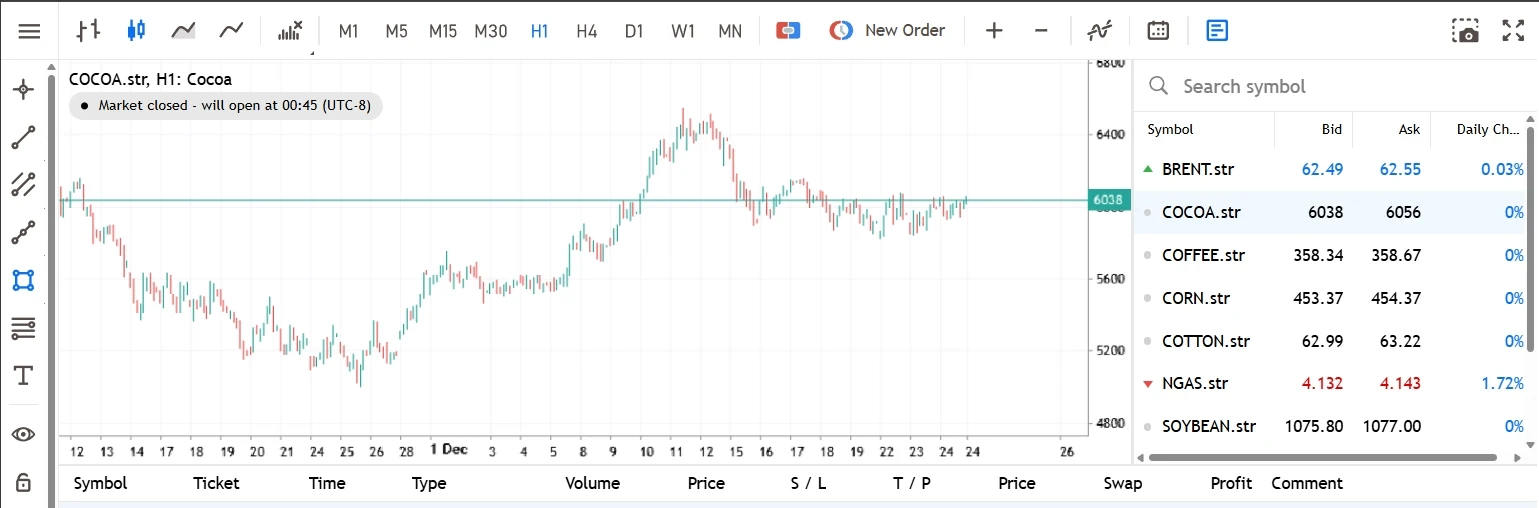The image size is (1539, 508).
Task: Select the crosshair cursor tool
Action: pos(23,90)
